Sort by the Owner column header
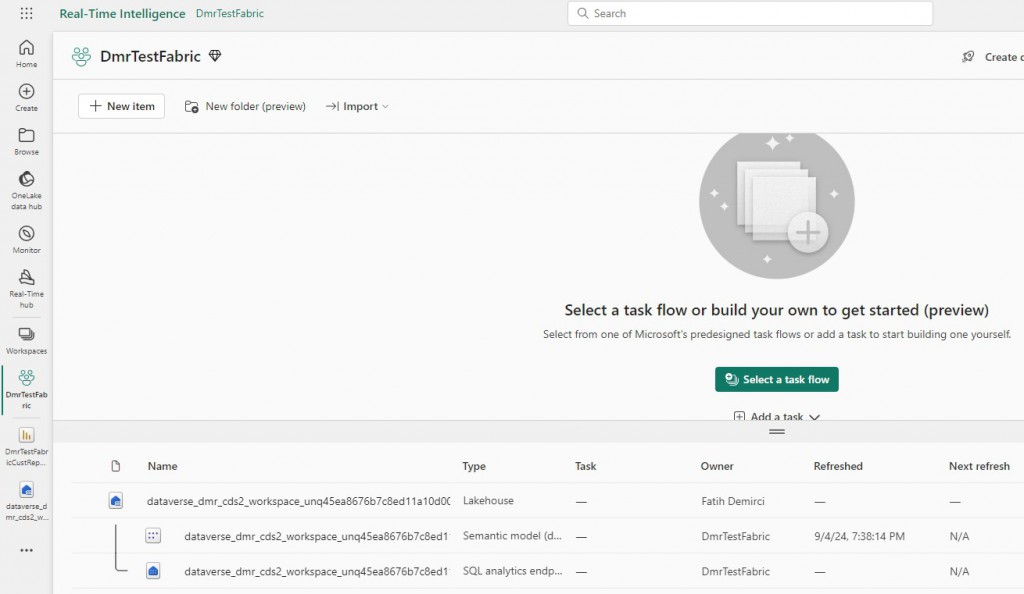This screenshot has height=594, width=1024. point(717,466)
